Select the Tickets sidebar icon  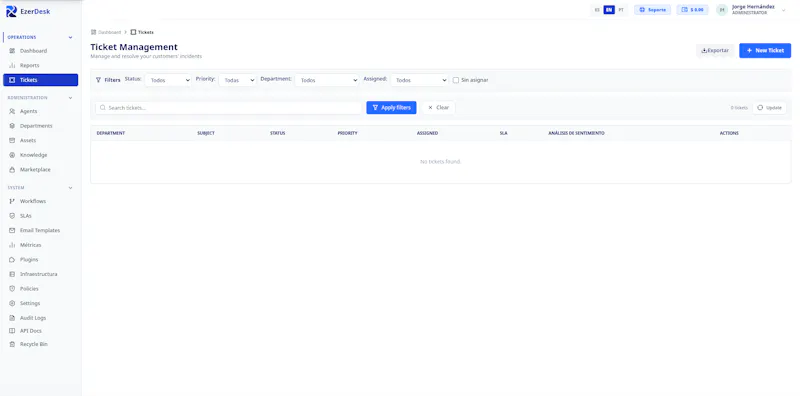[x=12, y=80]
